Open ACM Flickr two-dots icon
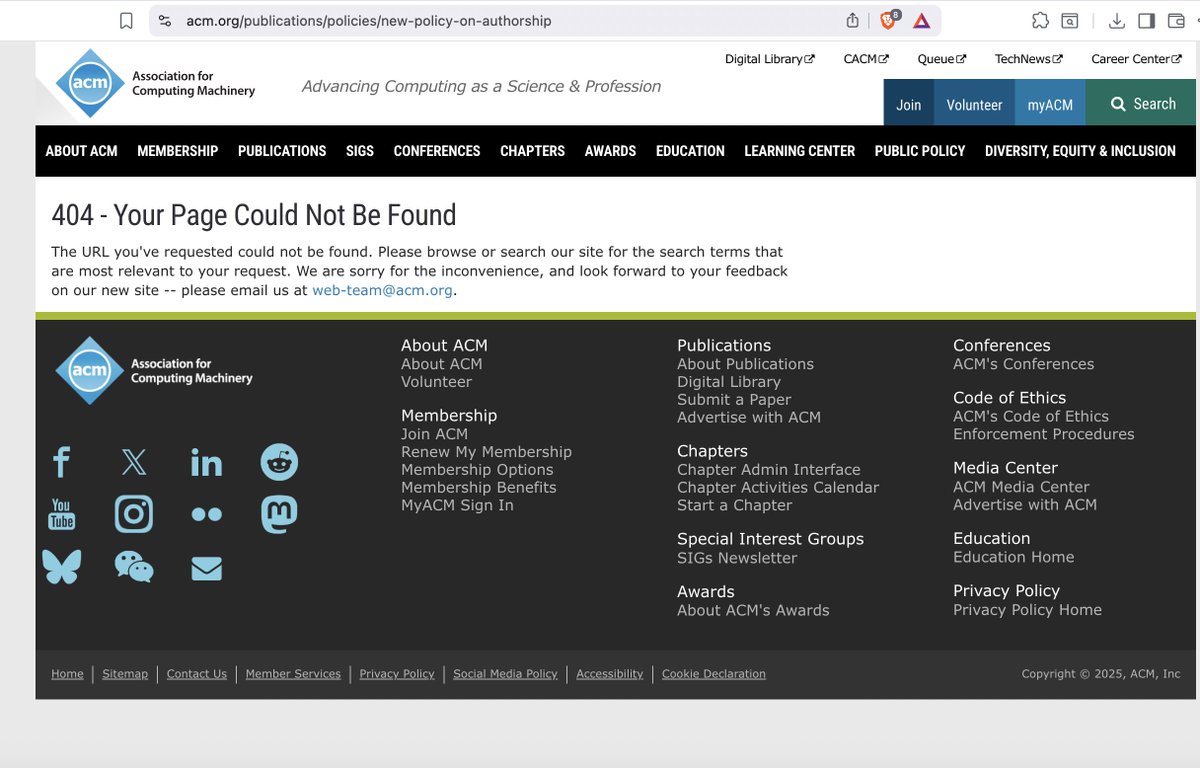1200x768 pixels. pos(206,514)
